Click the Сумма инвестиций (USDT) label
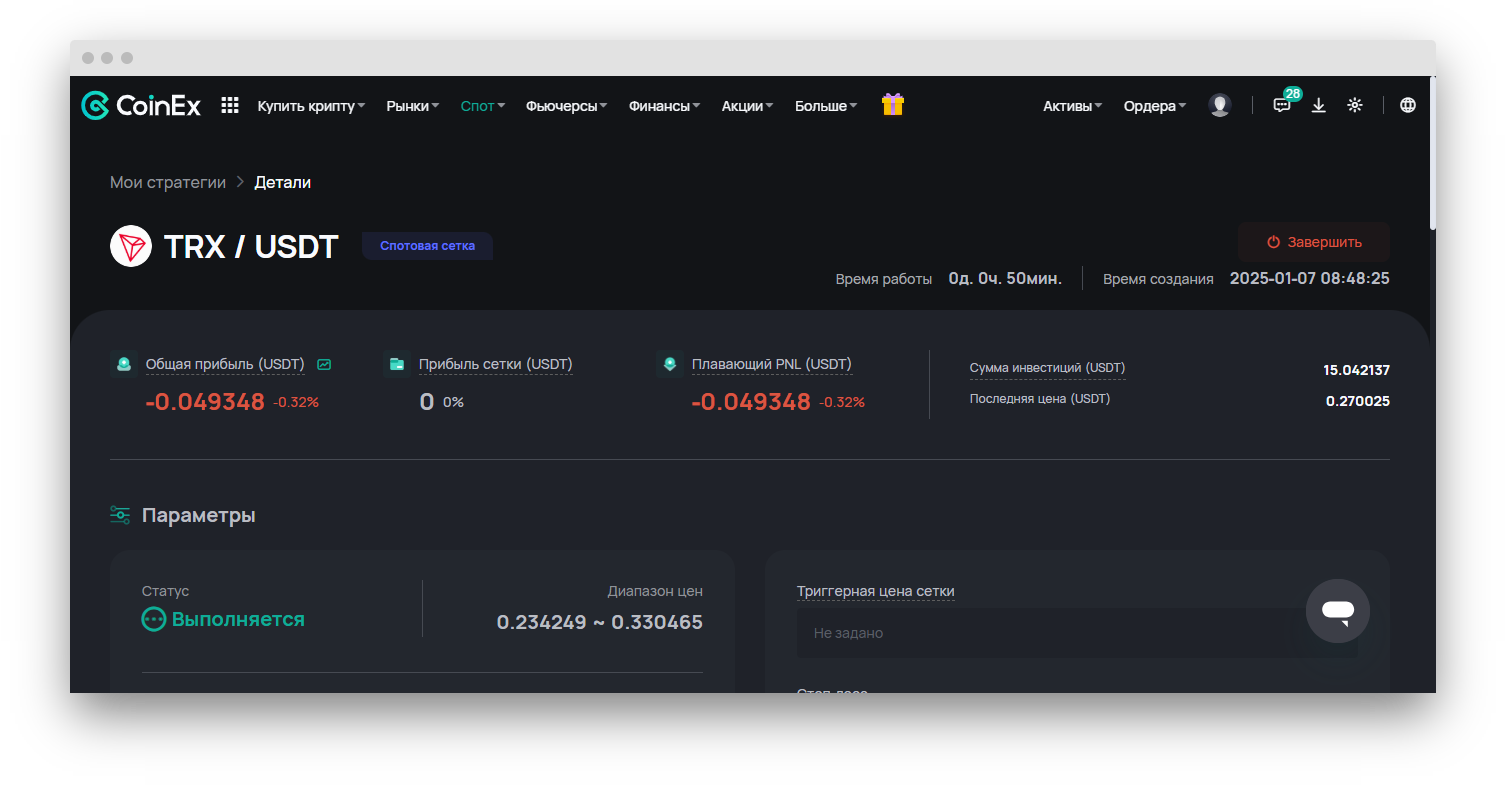Image resolution: width=1506 pixels, height=793 pixels. (1048, 369)
